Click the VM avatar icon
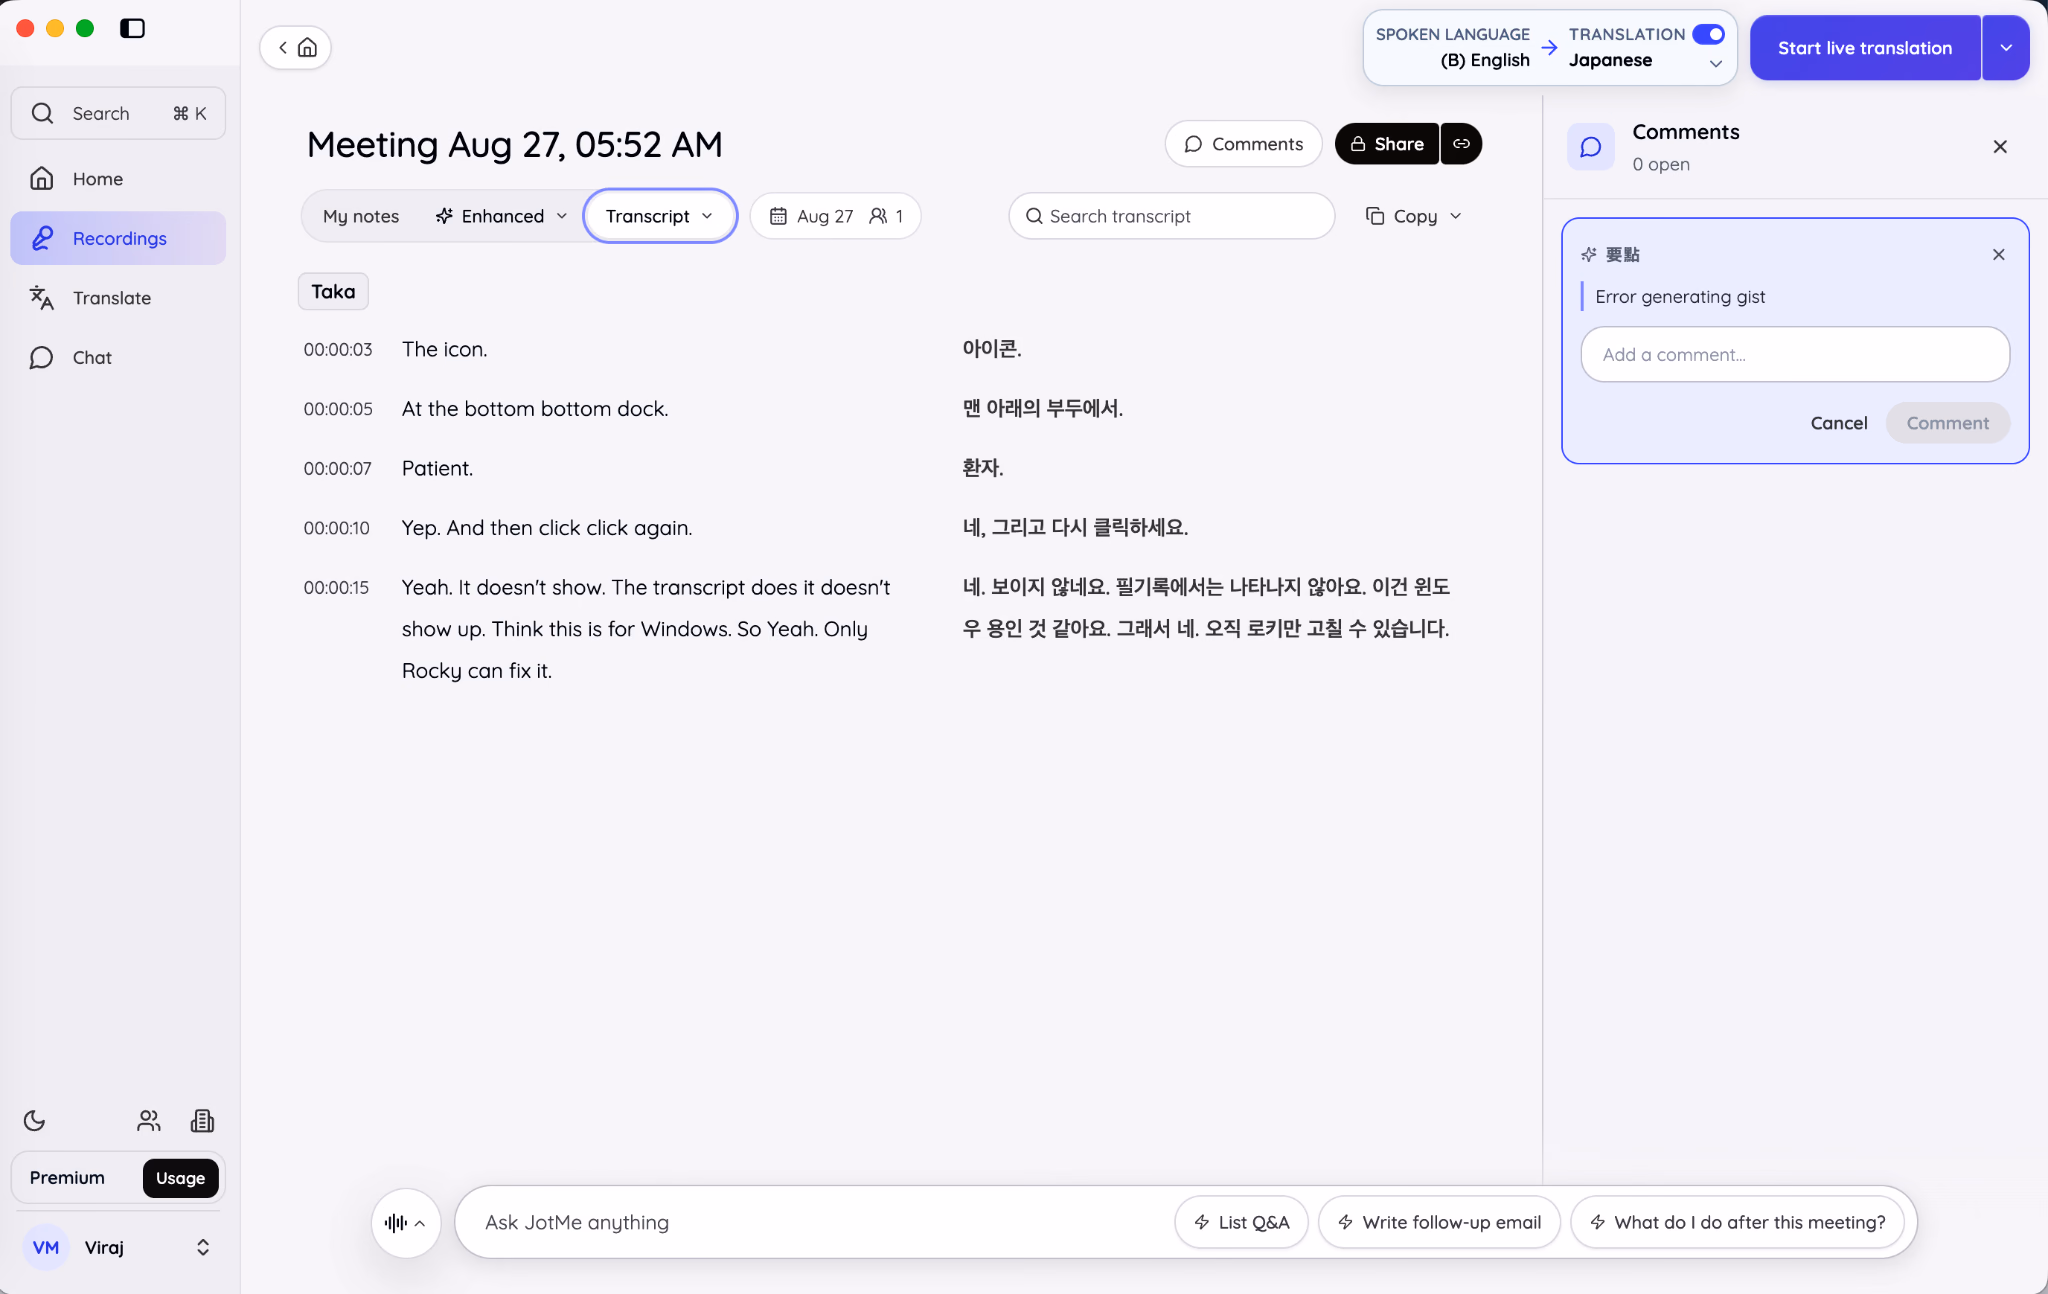The image size is (2048, 1294). point(46,1247)
